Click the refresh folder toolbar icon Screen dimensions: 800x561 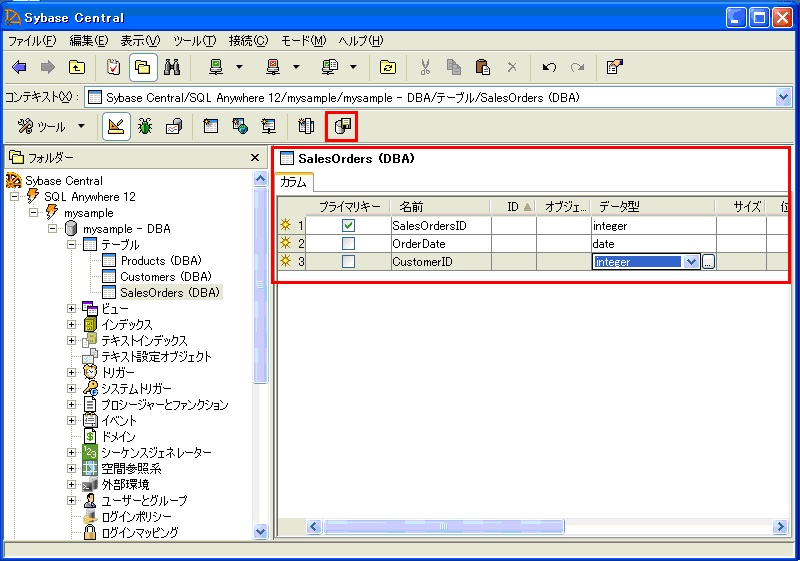coord(388,67)
